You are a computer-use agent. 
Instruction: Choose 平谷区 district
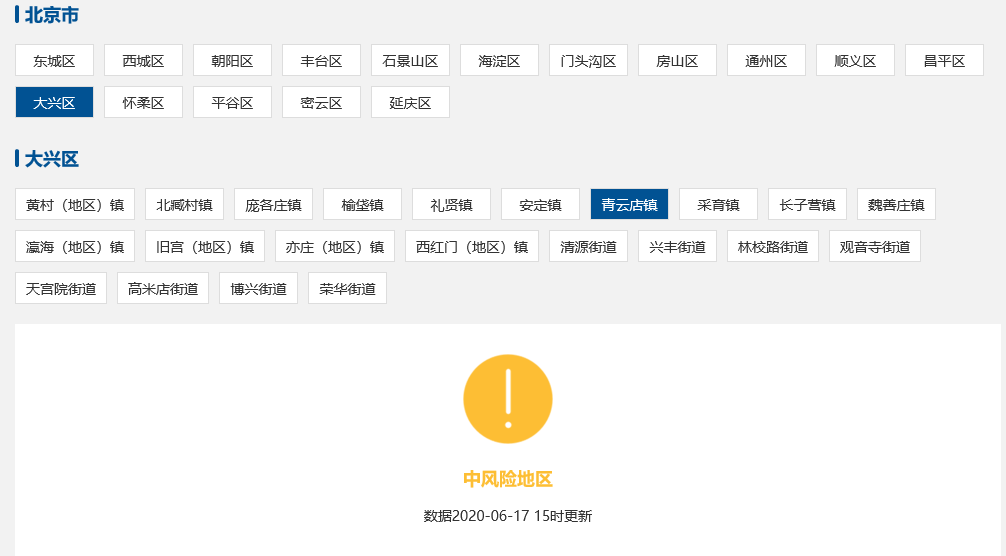232,102
